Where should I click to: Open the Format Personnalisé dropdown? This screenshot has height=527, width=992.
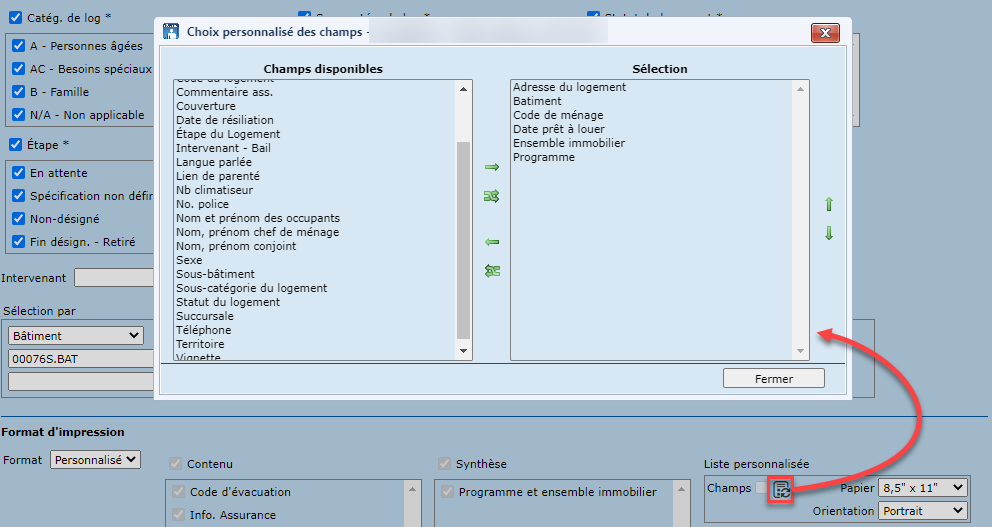[x=96, y=460]
